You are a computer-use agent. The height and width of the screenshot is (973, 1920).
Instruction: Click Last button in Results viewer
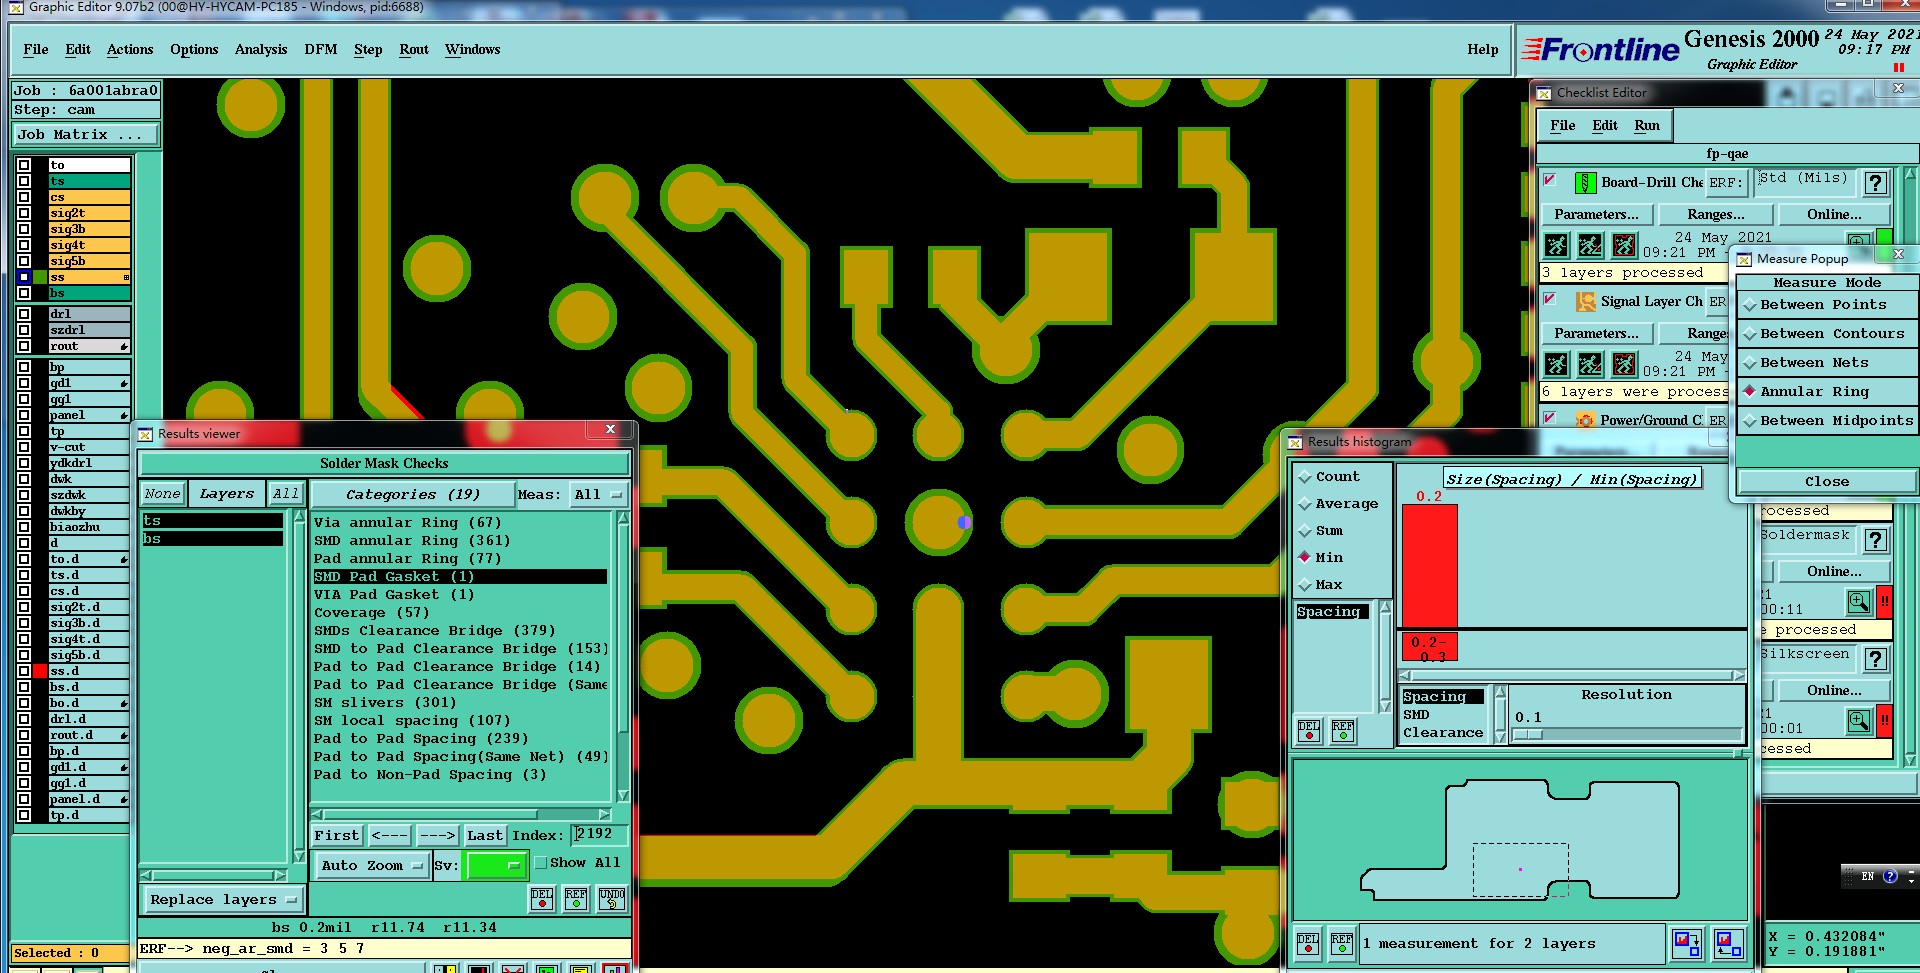[x=485, y=836]
